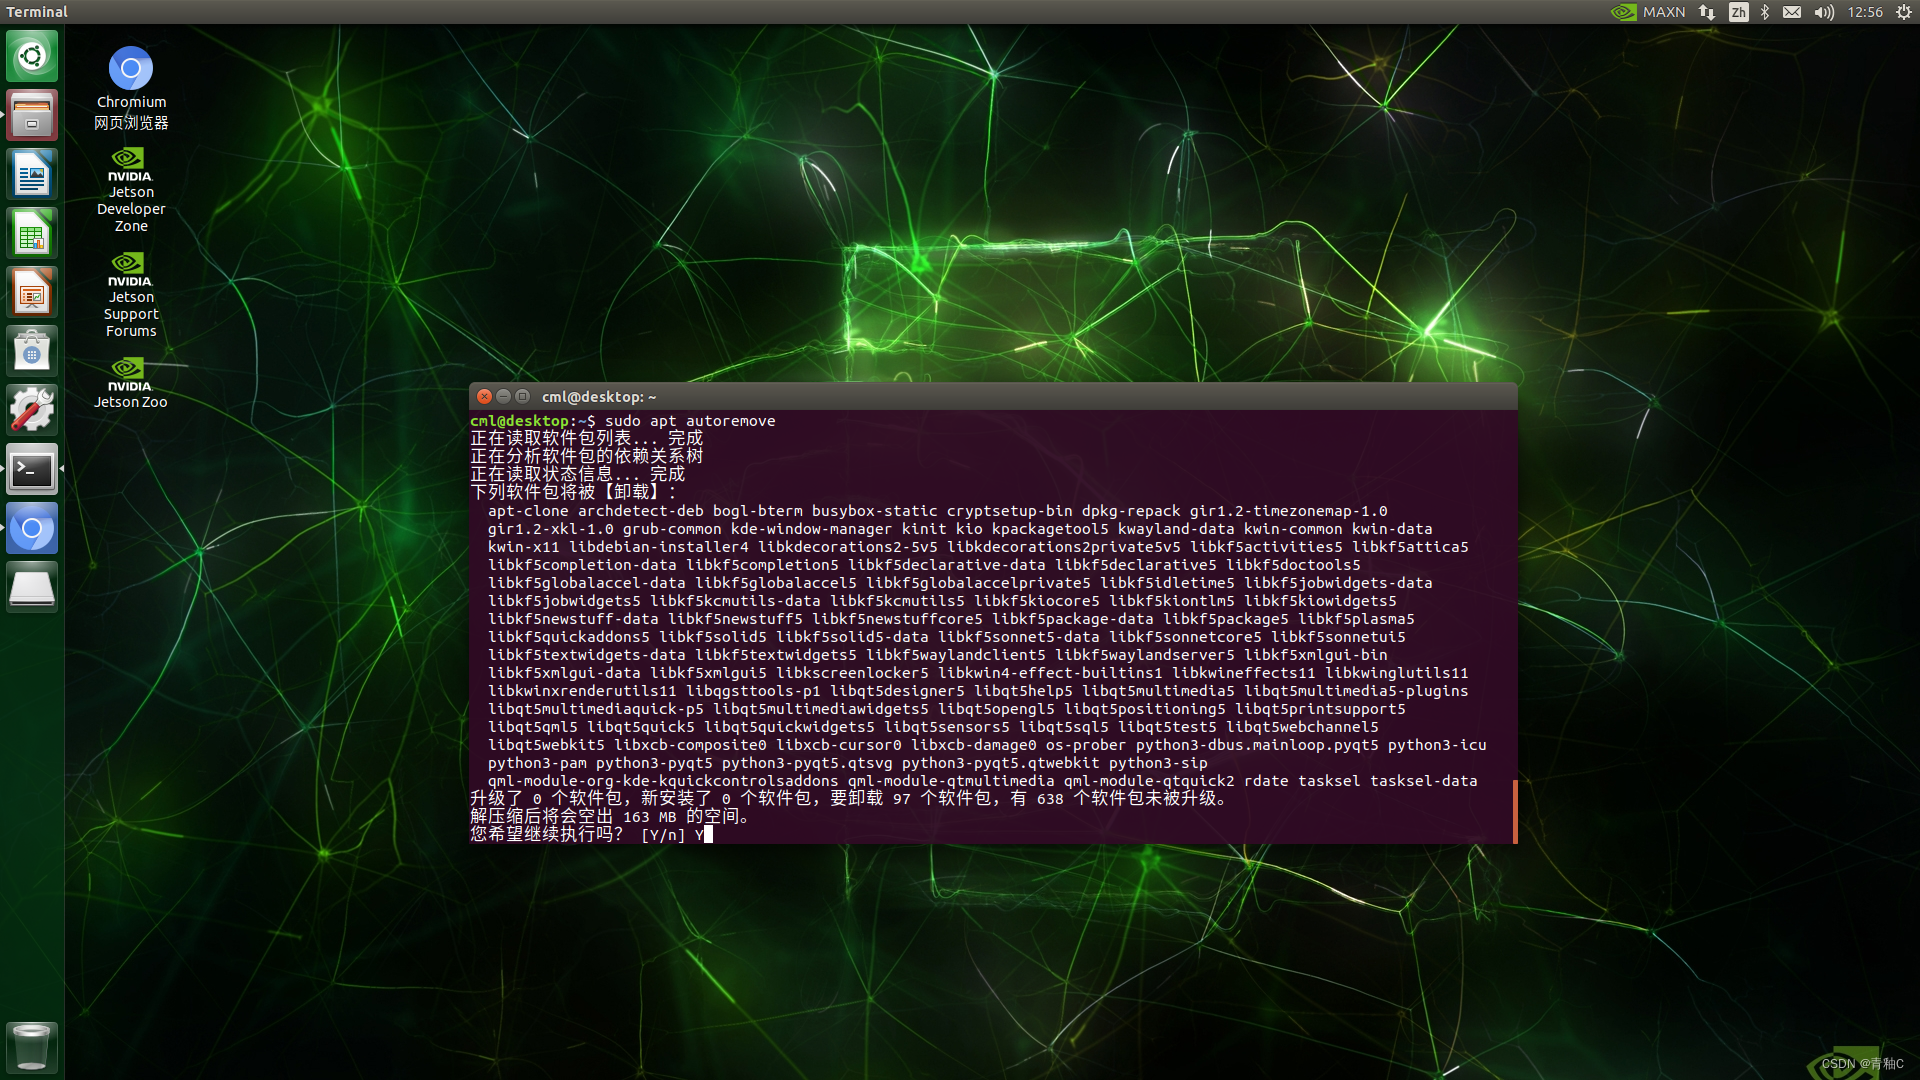
Task: Open NVIDIA Jetson Support Forums shortcut
Action: [131, 295]
